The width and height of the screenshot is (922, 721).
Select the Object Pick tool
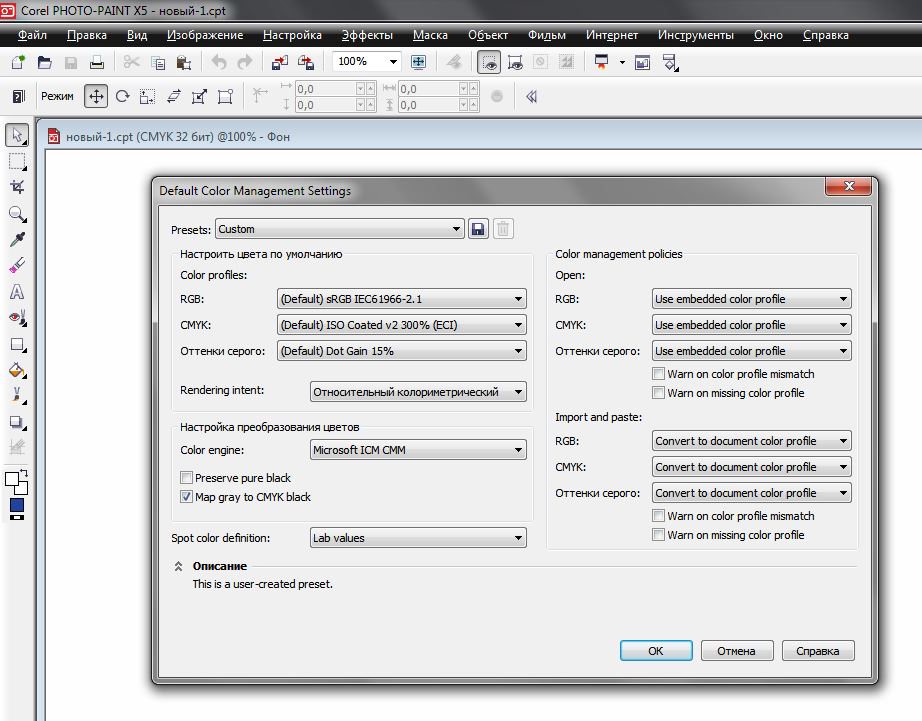(17, 135)
